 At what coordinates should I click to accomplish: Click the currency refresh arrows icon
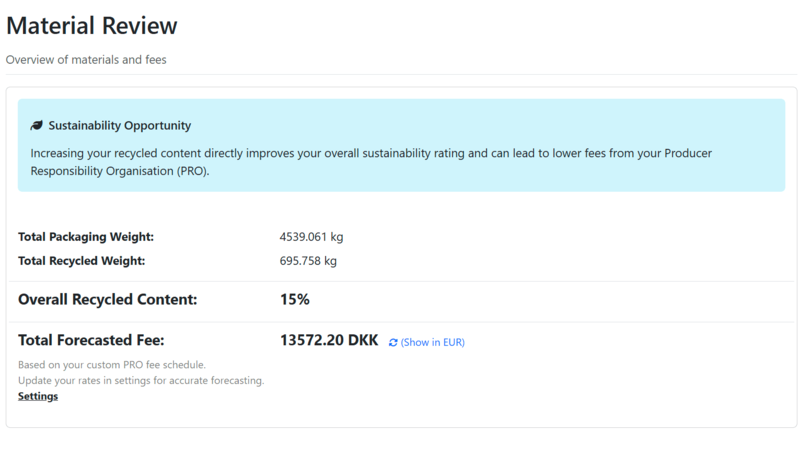pos(393,342)
